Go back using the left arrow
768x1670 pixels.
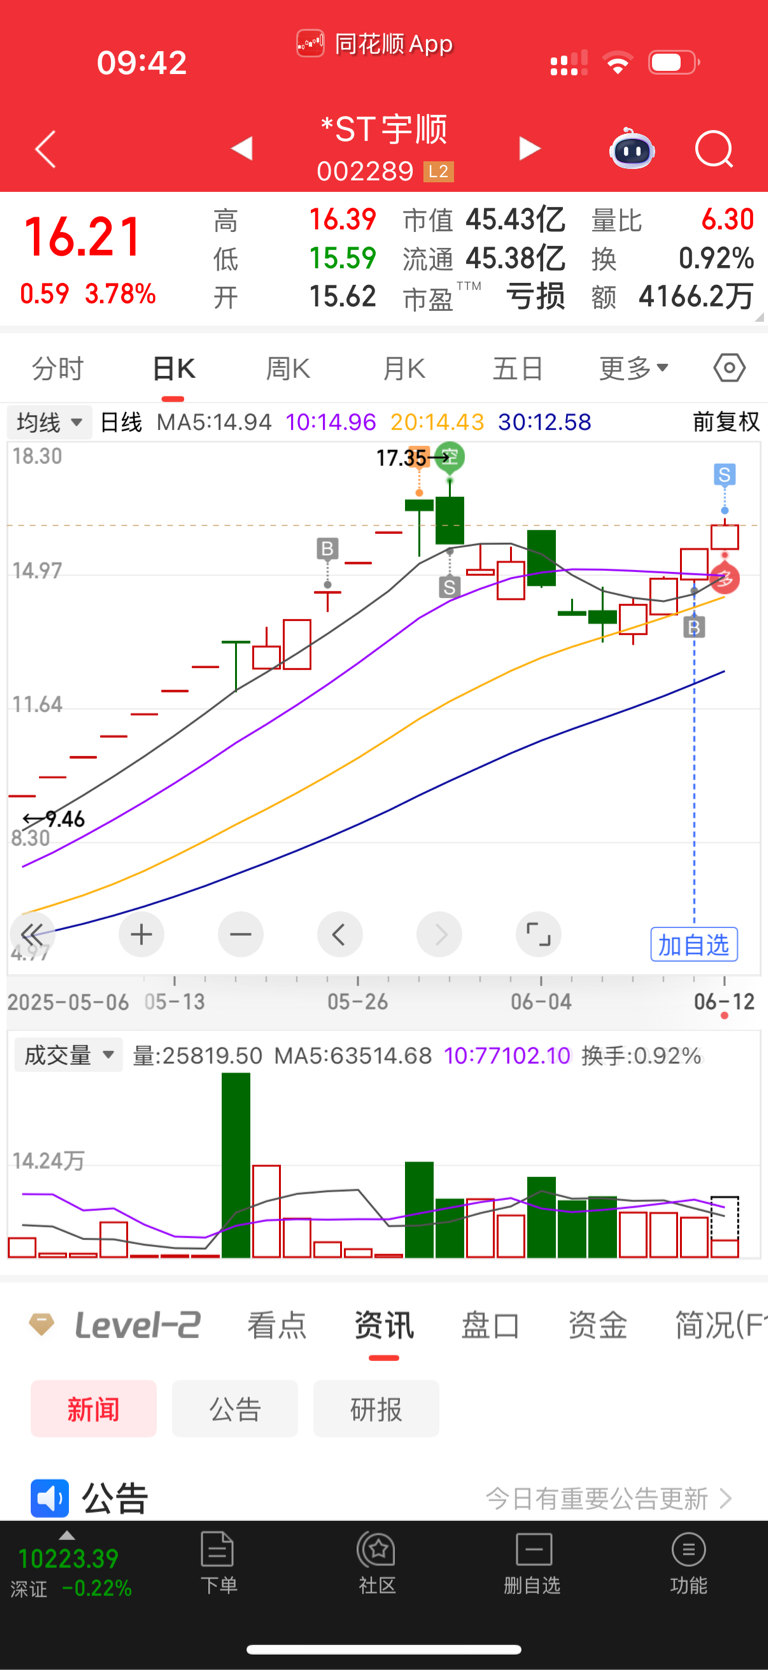[x=45, y=150]
